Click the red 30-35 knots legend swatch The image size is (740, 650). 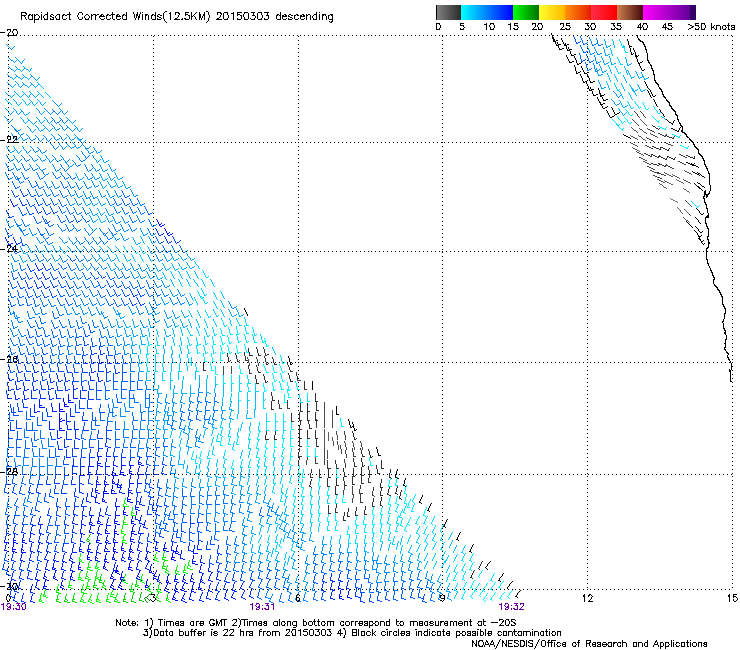[x=604, y=12]
